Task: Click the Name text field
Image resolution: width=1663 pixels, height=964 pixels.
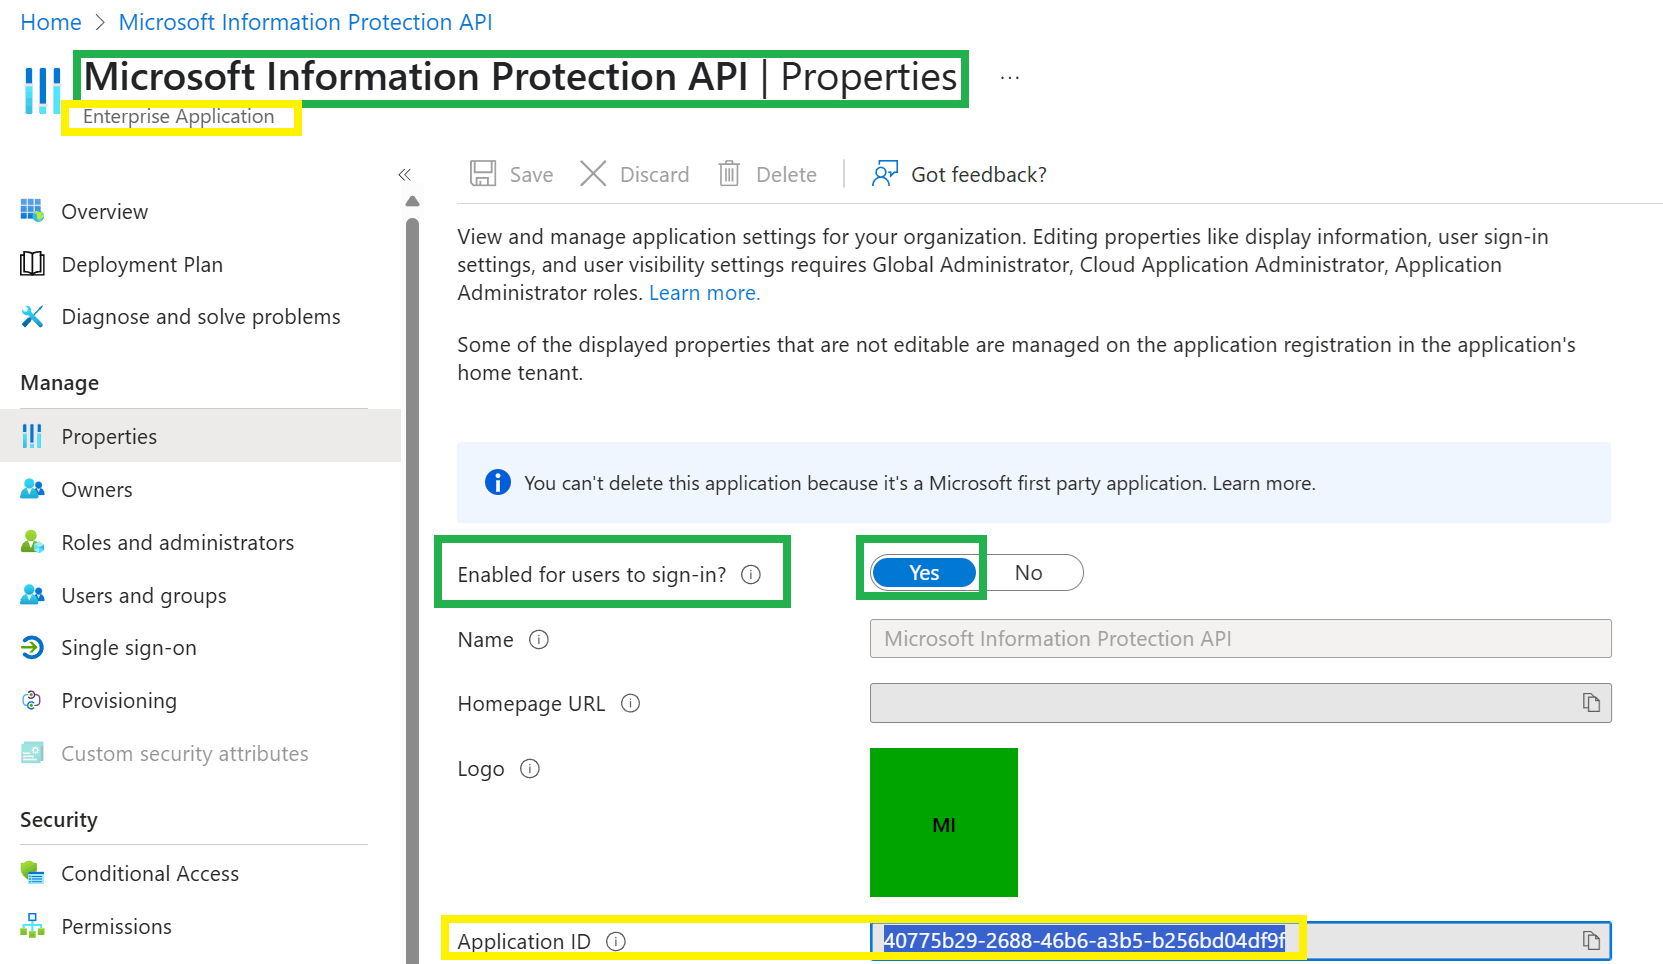Action: pyautogui.click(x=1240, y=638)
